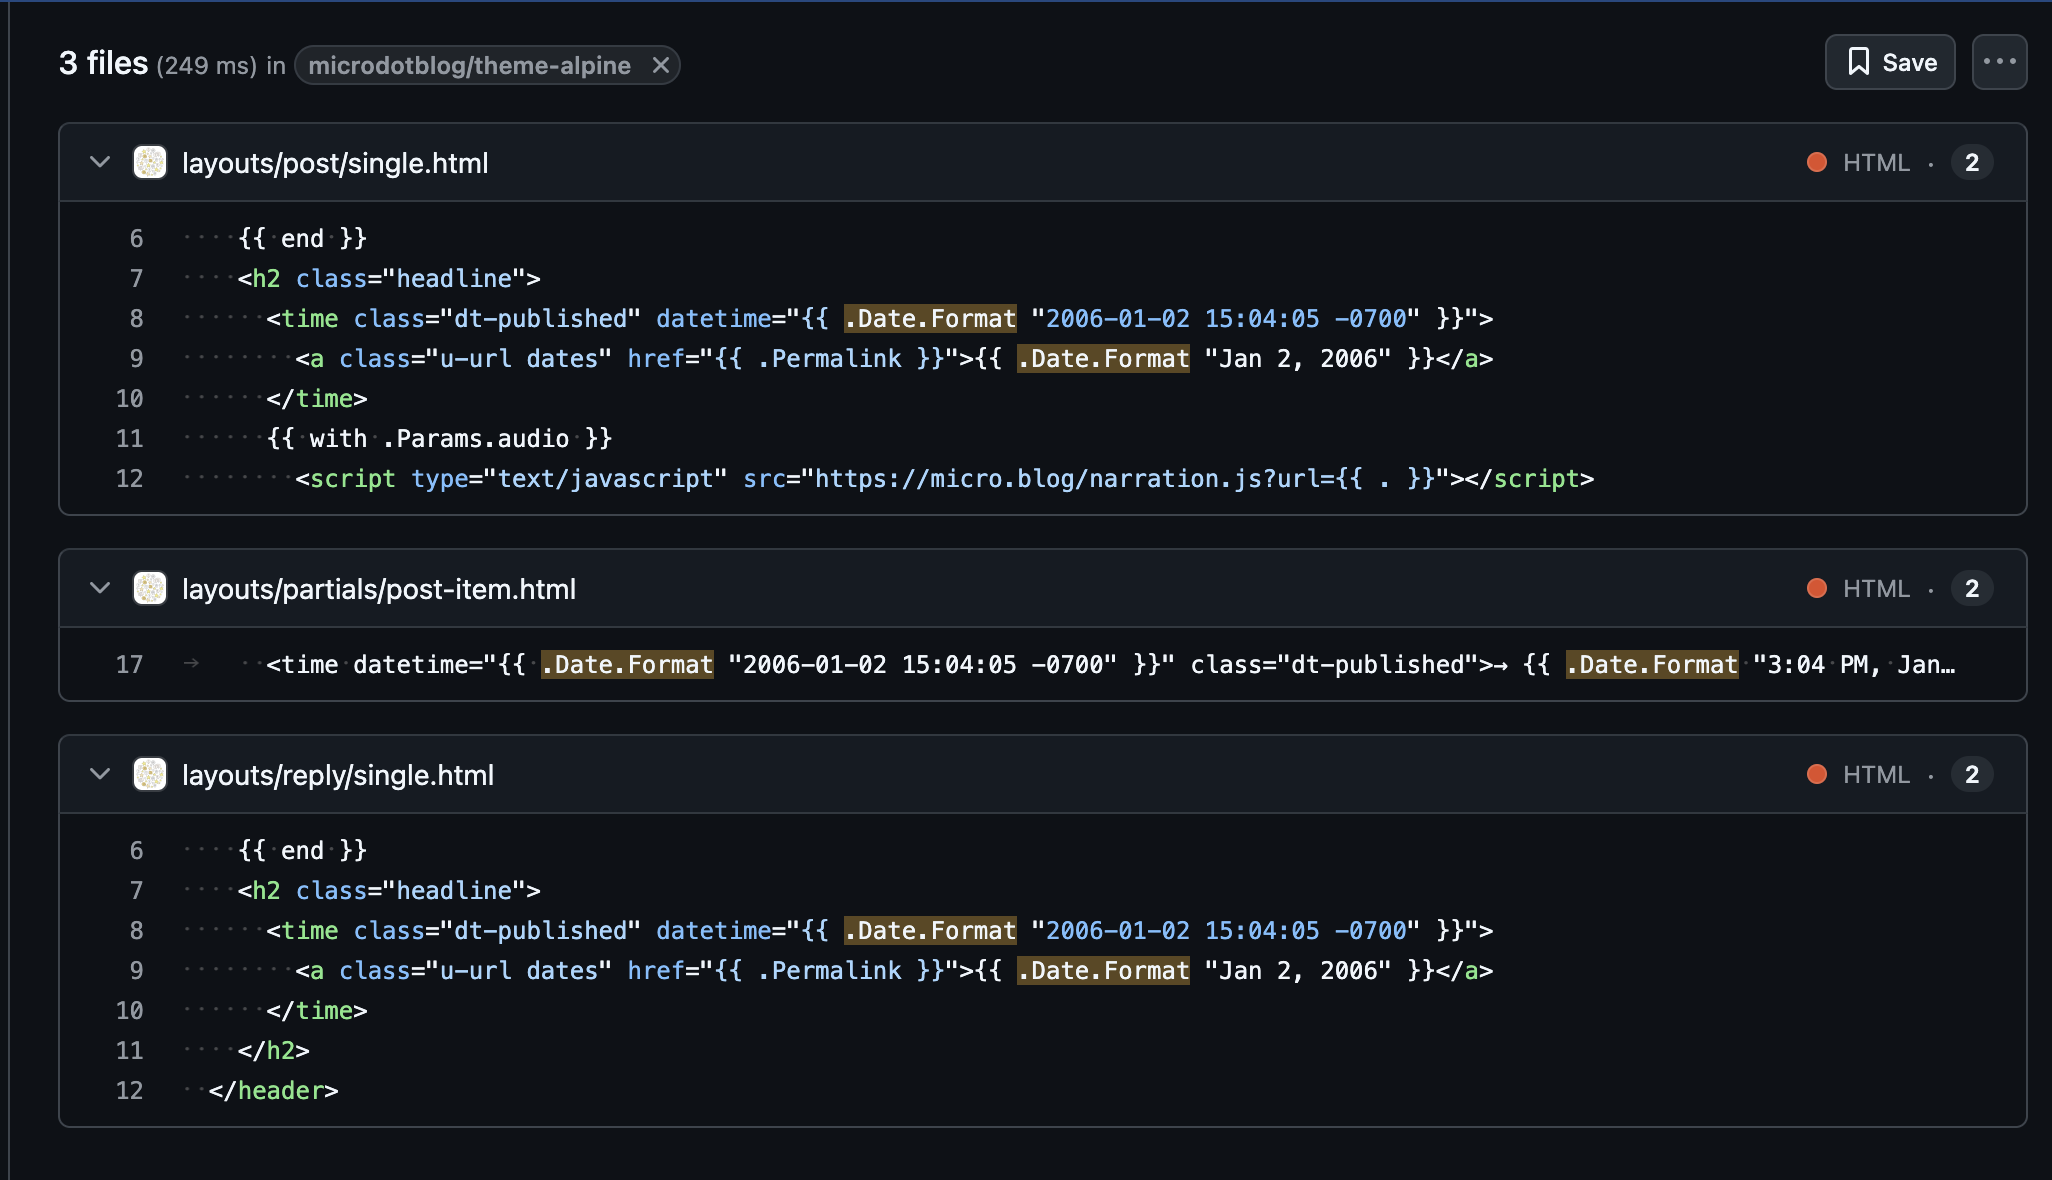Remove the microdotblog/theme-alpine repository filter
Image resolution: width=2052 pixels, height=1180 pixels.
tap(660, 65)
